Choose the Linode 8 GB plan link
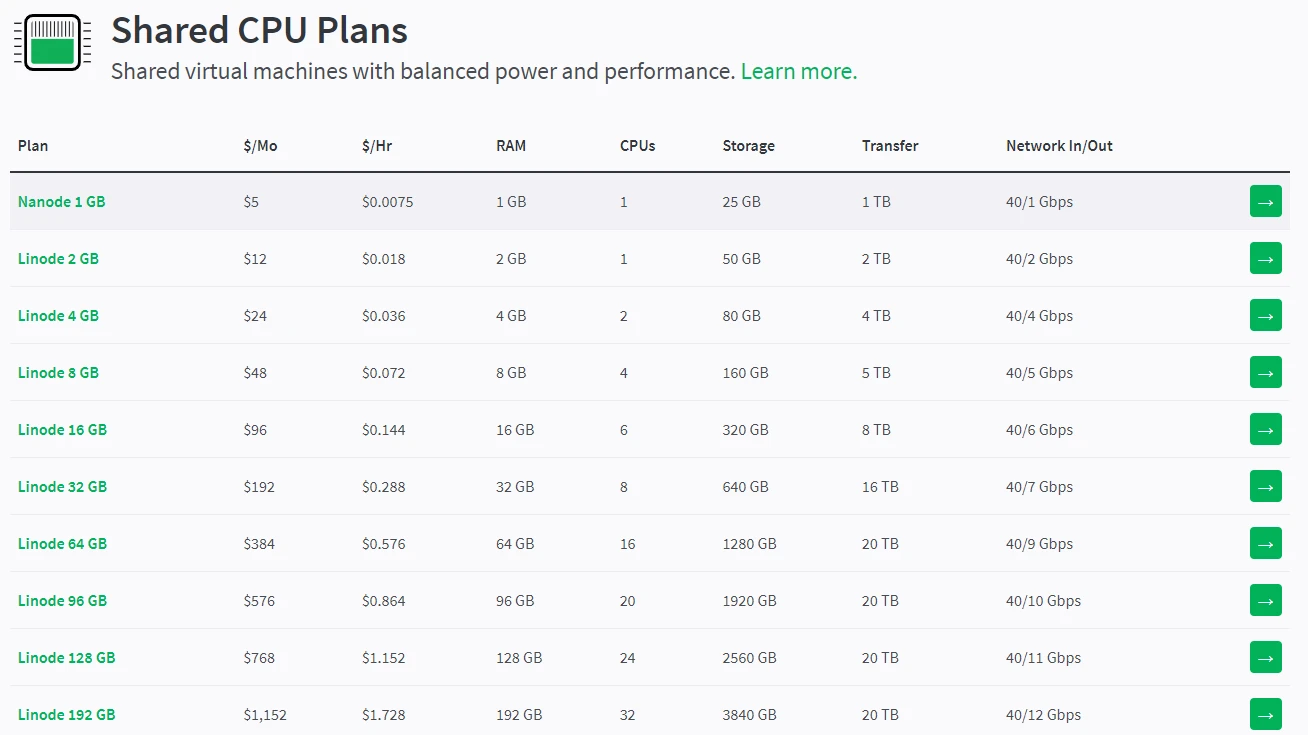Screen dimensions: 1308x735 click(x=58, y=373)
